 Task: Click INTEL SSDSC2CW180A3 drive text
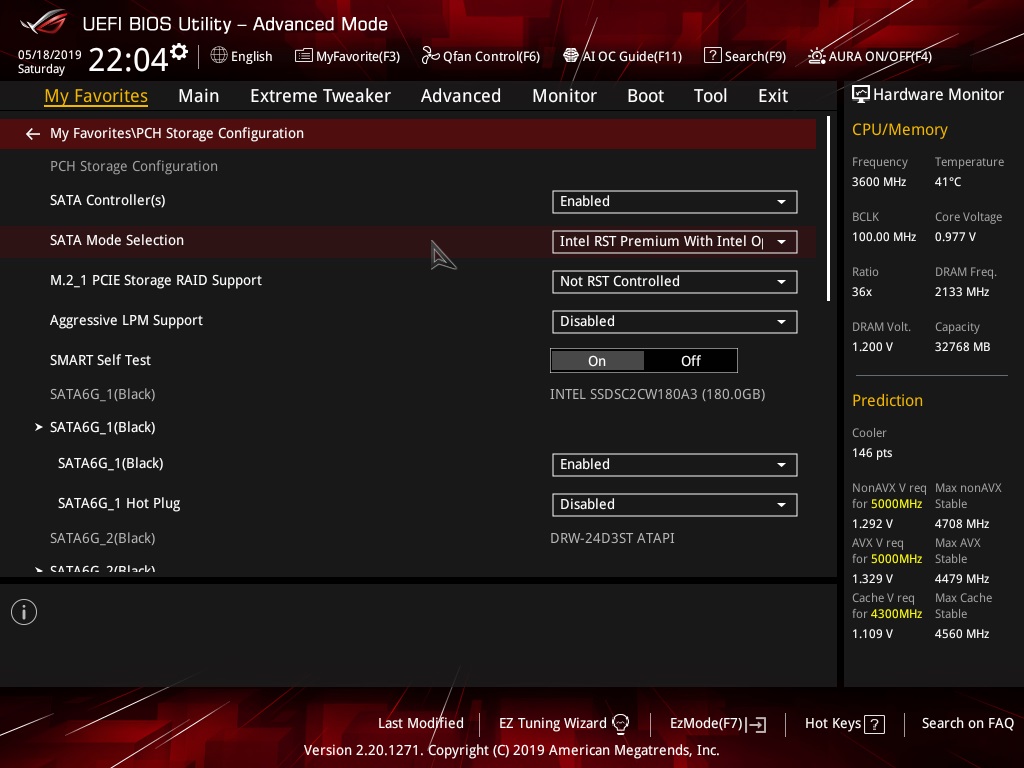click(x=657, y=394)
